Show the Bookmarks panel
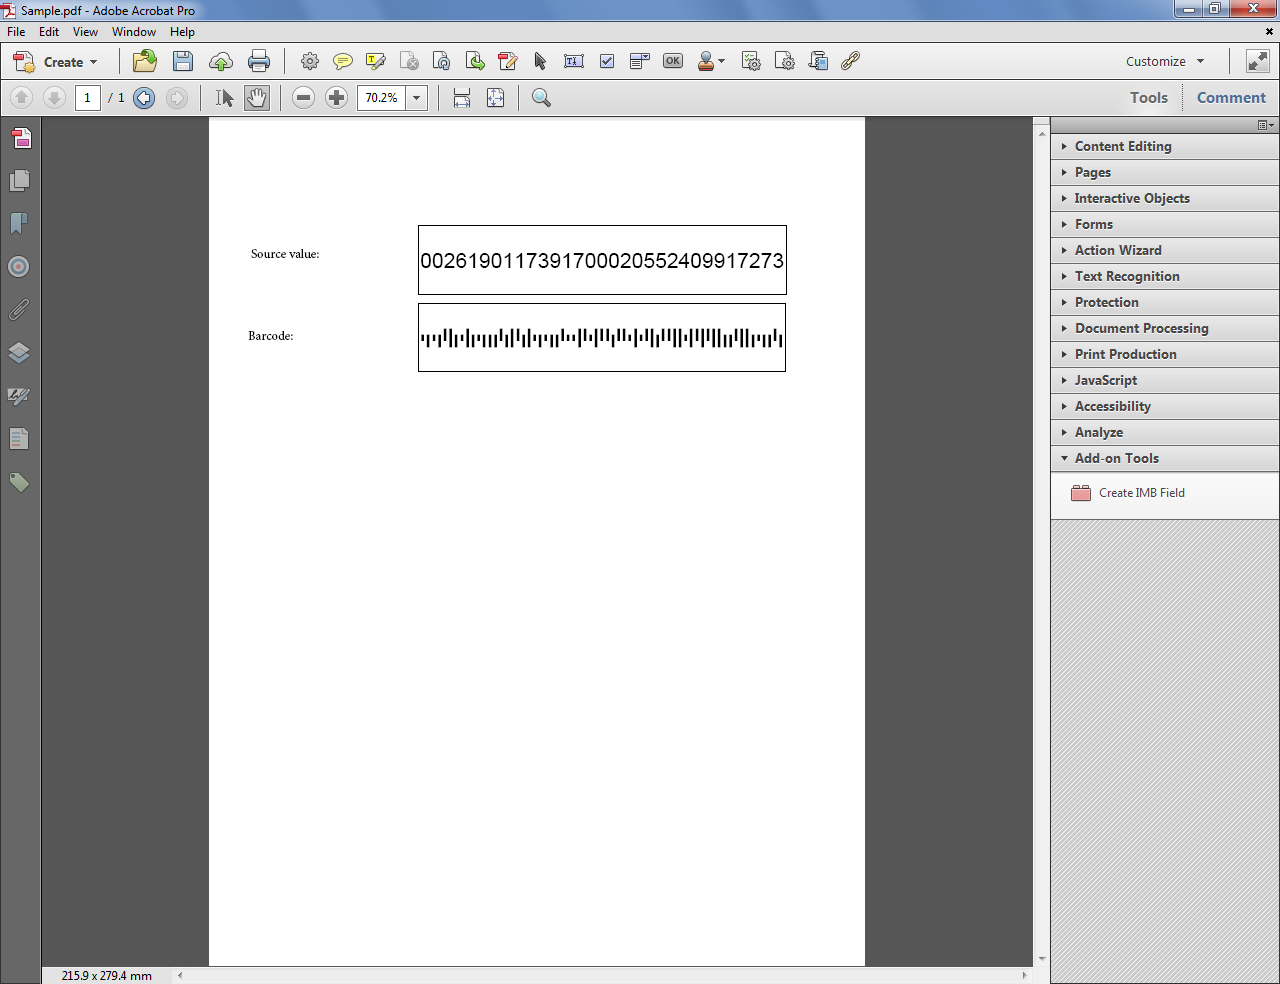Screen dimensions: 1280x984 tap(20, 223)
